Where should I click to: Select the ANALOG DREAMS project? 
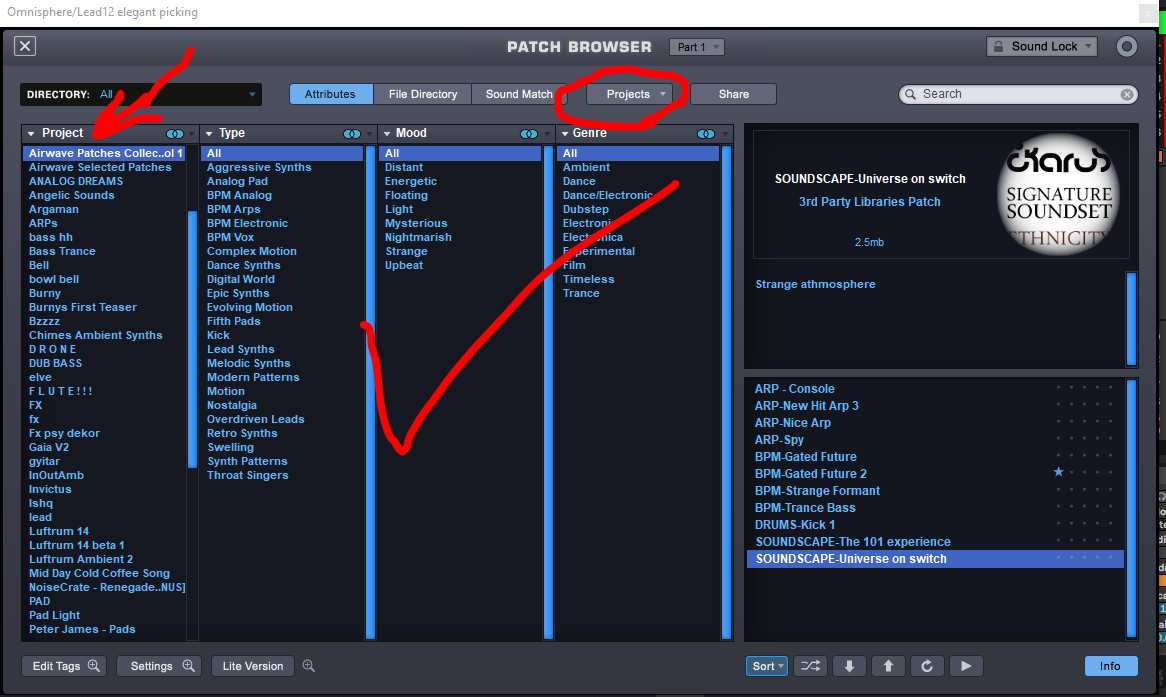point(76,182)
